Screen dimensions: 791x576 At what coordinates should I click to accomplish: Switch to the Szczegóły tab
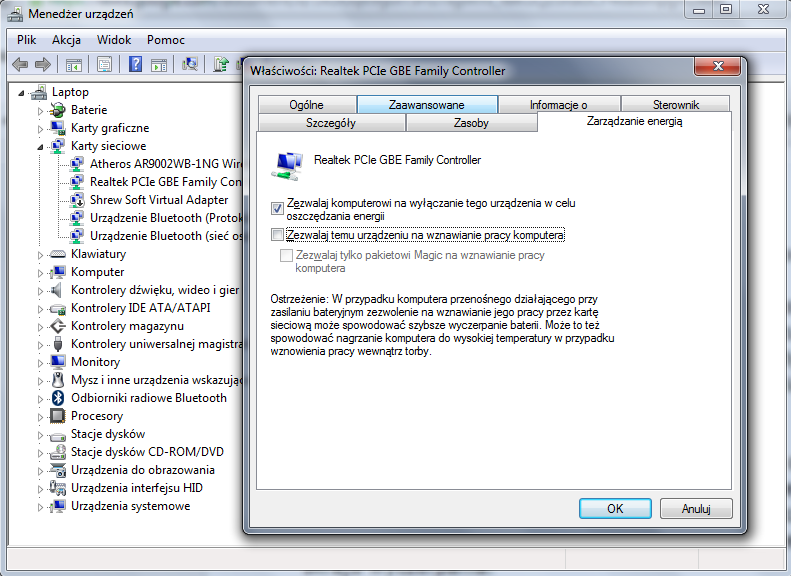331,123
